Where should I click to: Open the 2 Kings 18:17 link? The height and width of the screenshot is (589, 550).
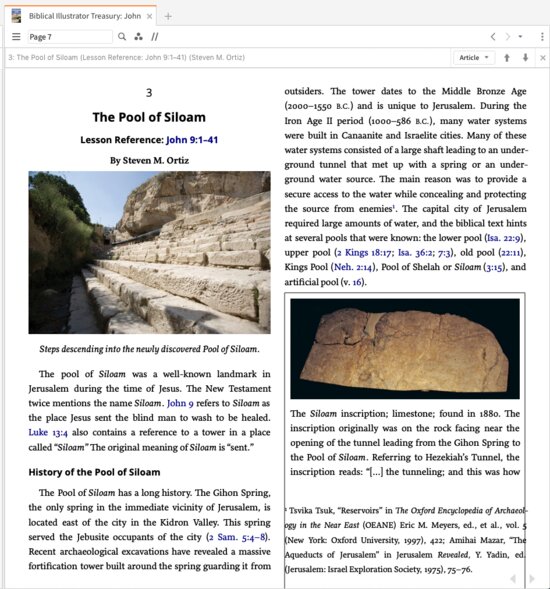pyautogui.click(x=364, y=252)
